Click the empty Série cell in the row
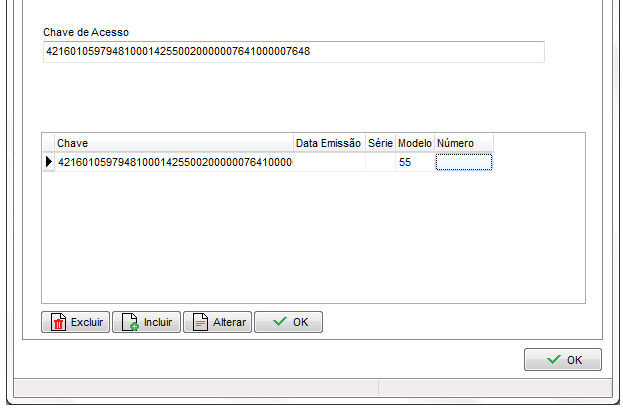The height and width of the screenshot is (408, 623). (x=380, y=162)
